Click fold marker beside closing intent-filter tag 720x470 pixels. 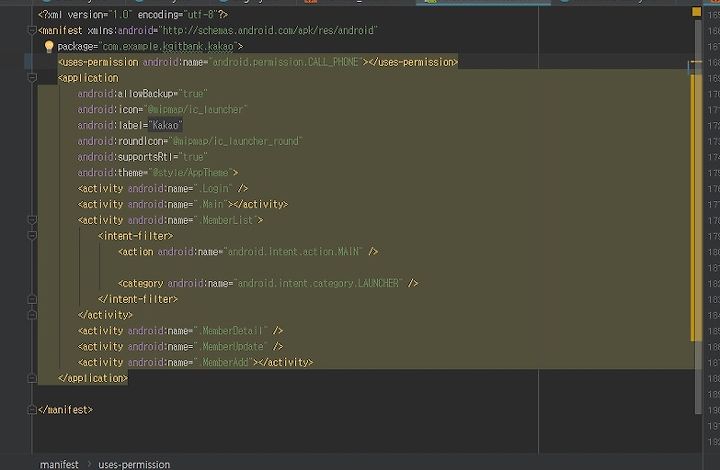[32, 299]
